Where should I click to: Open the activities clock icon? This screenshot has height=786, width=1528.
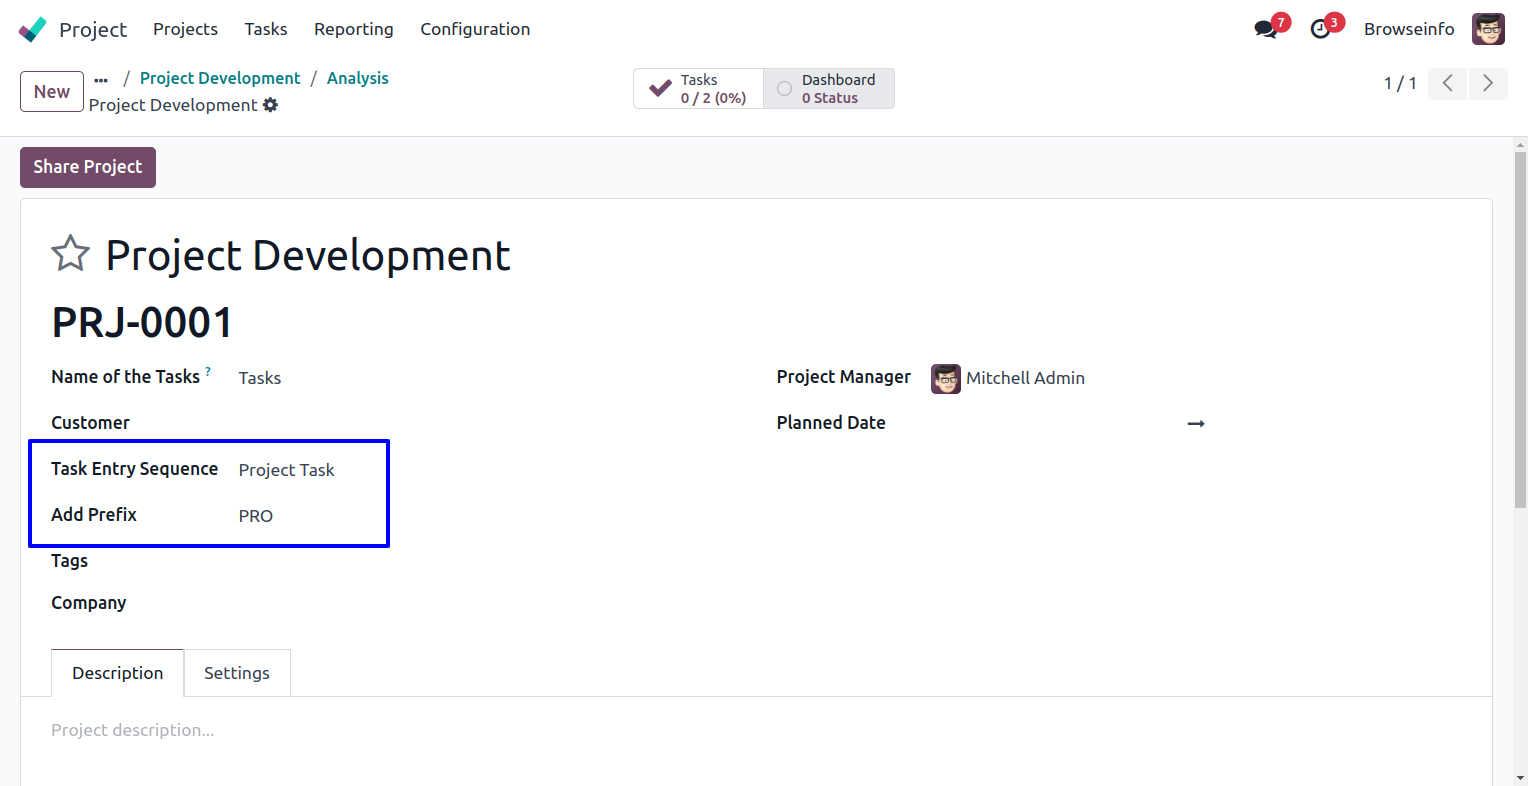(x=1321, y=29)
